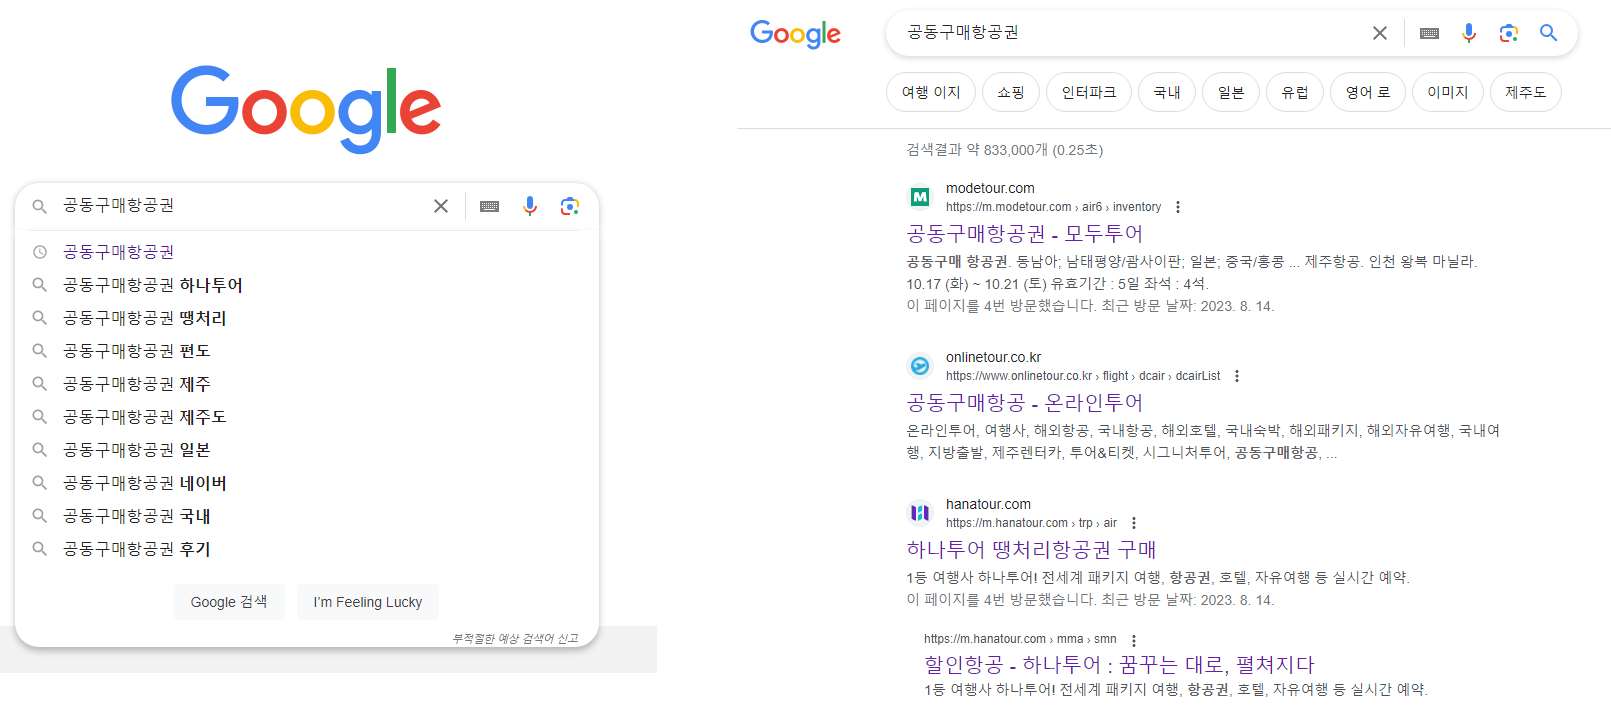Image resolution: width=1611 pixels, height=714 pixels.
Task: Choose suggestion 공동구매항공권 제주도
Action: point(307,417)
